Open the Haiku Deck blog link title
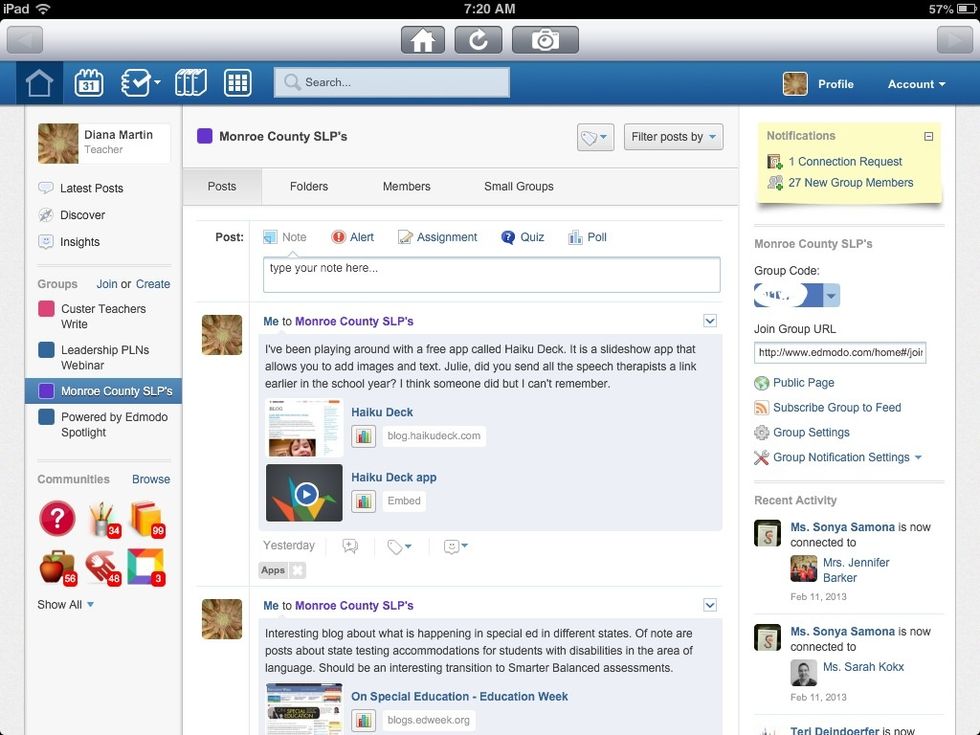This screenshot has width=980, height=735. (382, 412)
